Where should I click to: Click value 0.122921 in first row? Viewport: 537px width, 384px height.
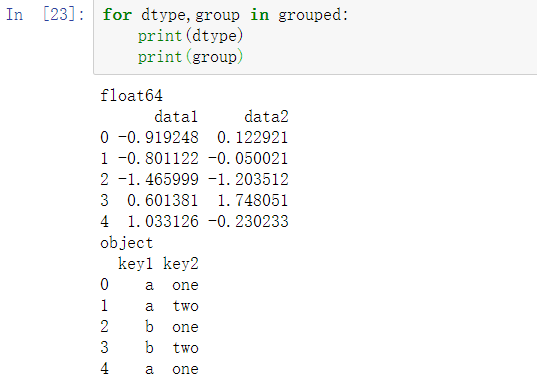point(253,138)
